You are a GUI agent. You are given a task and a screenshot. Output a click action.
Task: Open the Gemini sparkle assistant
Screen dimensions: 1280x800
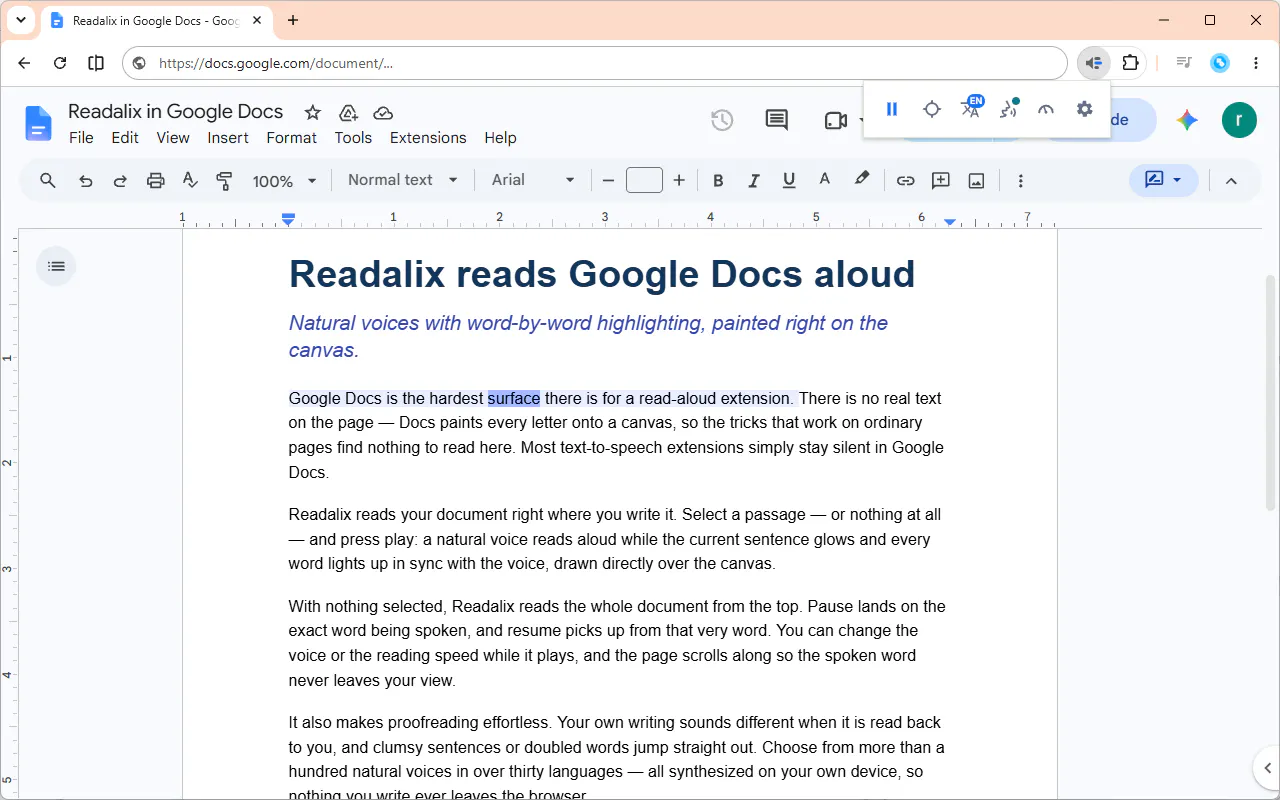(x=1187, y=120)
